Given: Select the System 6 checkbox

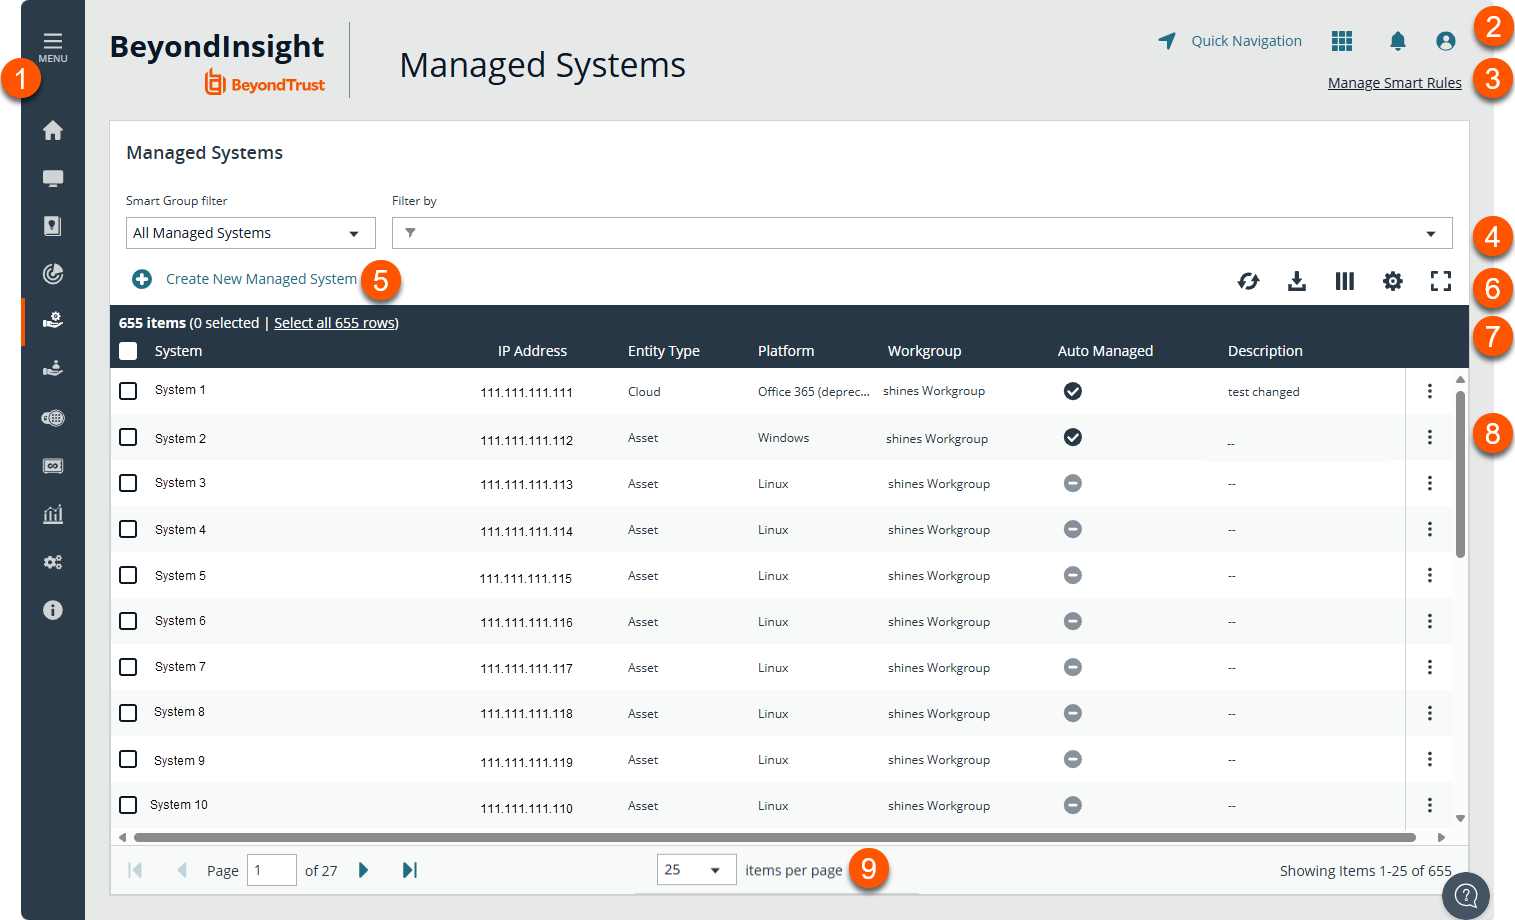Looking at the screenshot, I should click(x=128, y=621).
